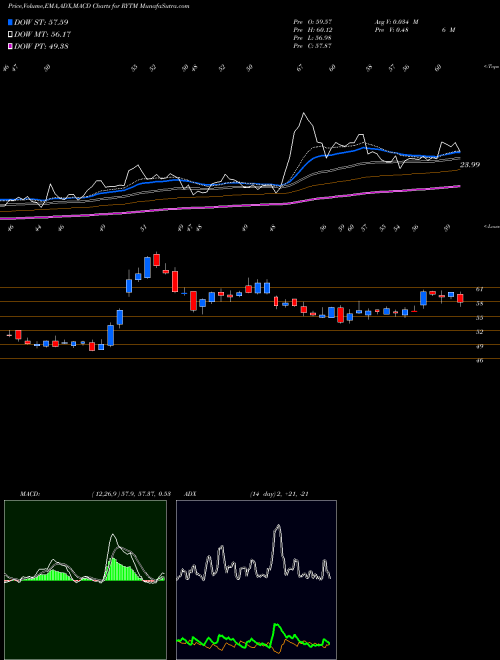The image size is (500, 660).
Task: Click the 61 price axis label
Action: [x=479, y=289]
